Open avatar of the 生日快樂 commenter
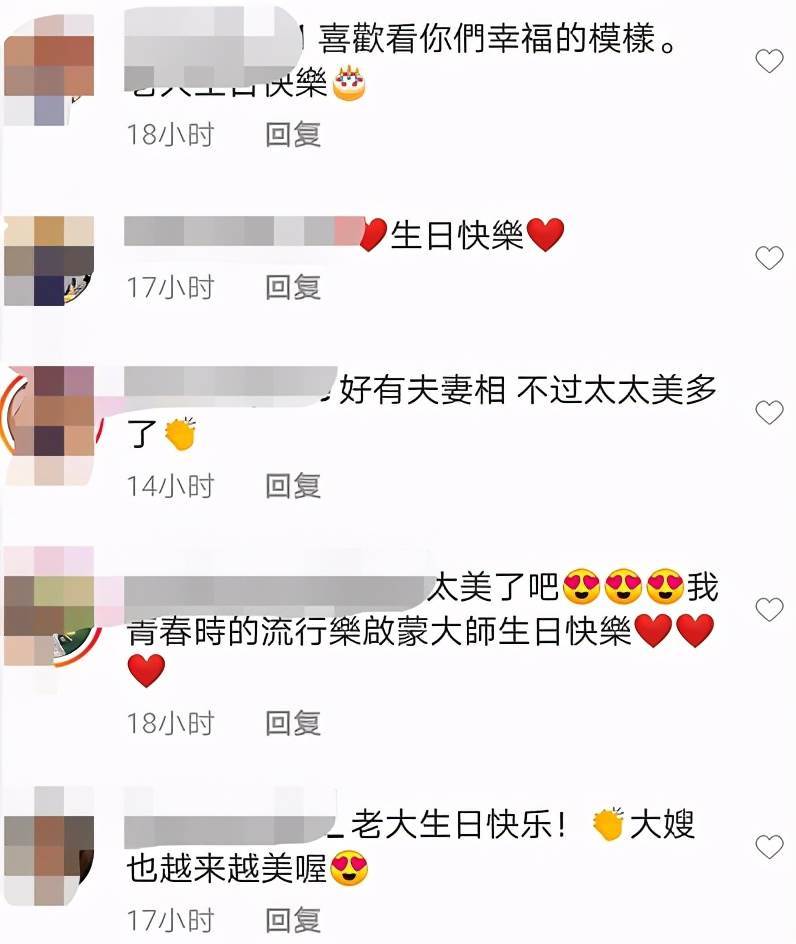The width and height of the screenshot is (796, 944). (49, 261)
